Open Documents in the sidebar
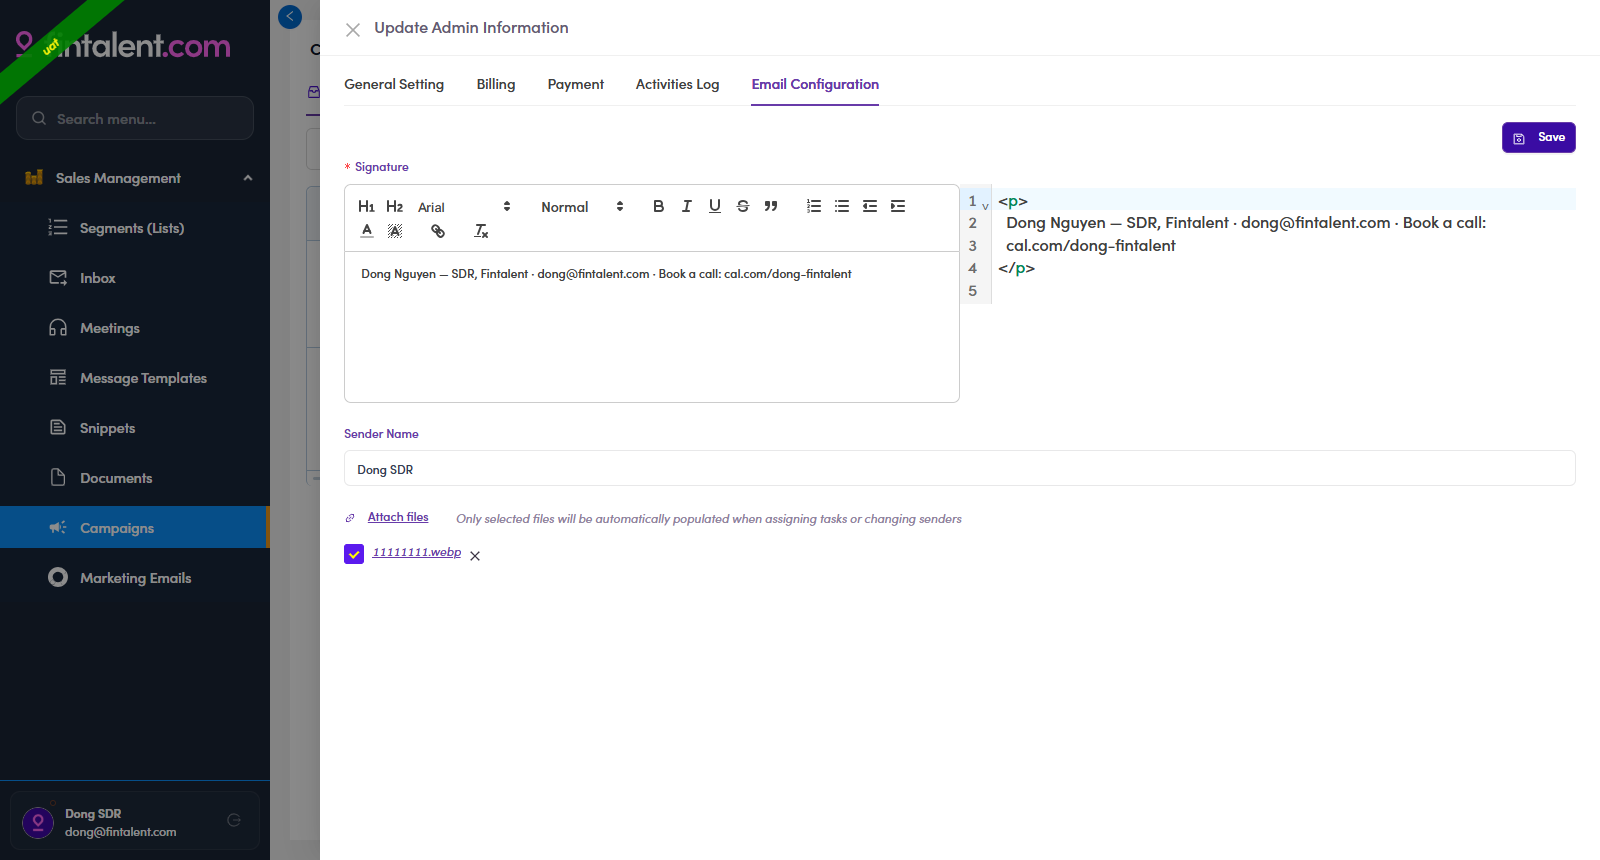Image resolution: width=1600 pixels, height=860 pixels. coord(133,478)
